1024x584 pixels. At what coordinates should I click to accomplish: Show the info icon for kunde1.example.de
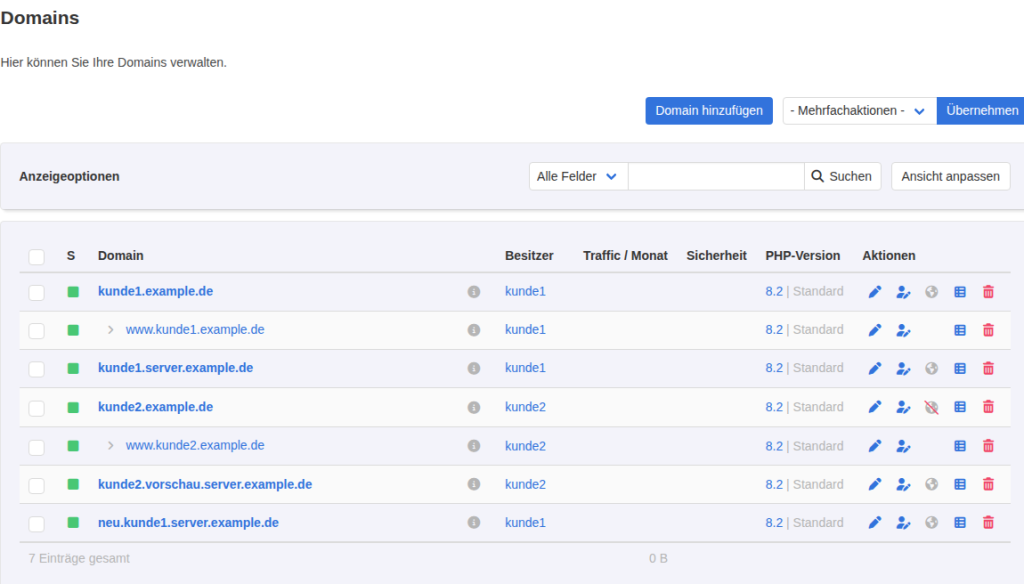[x=473, y=292]
